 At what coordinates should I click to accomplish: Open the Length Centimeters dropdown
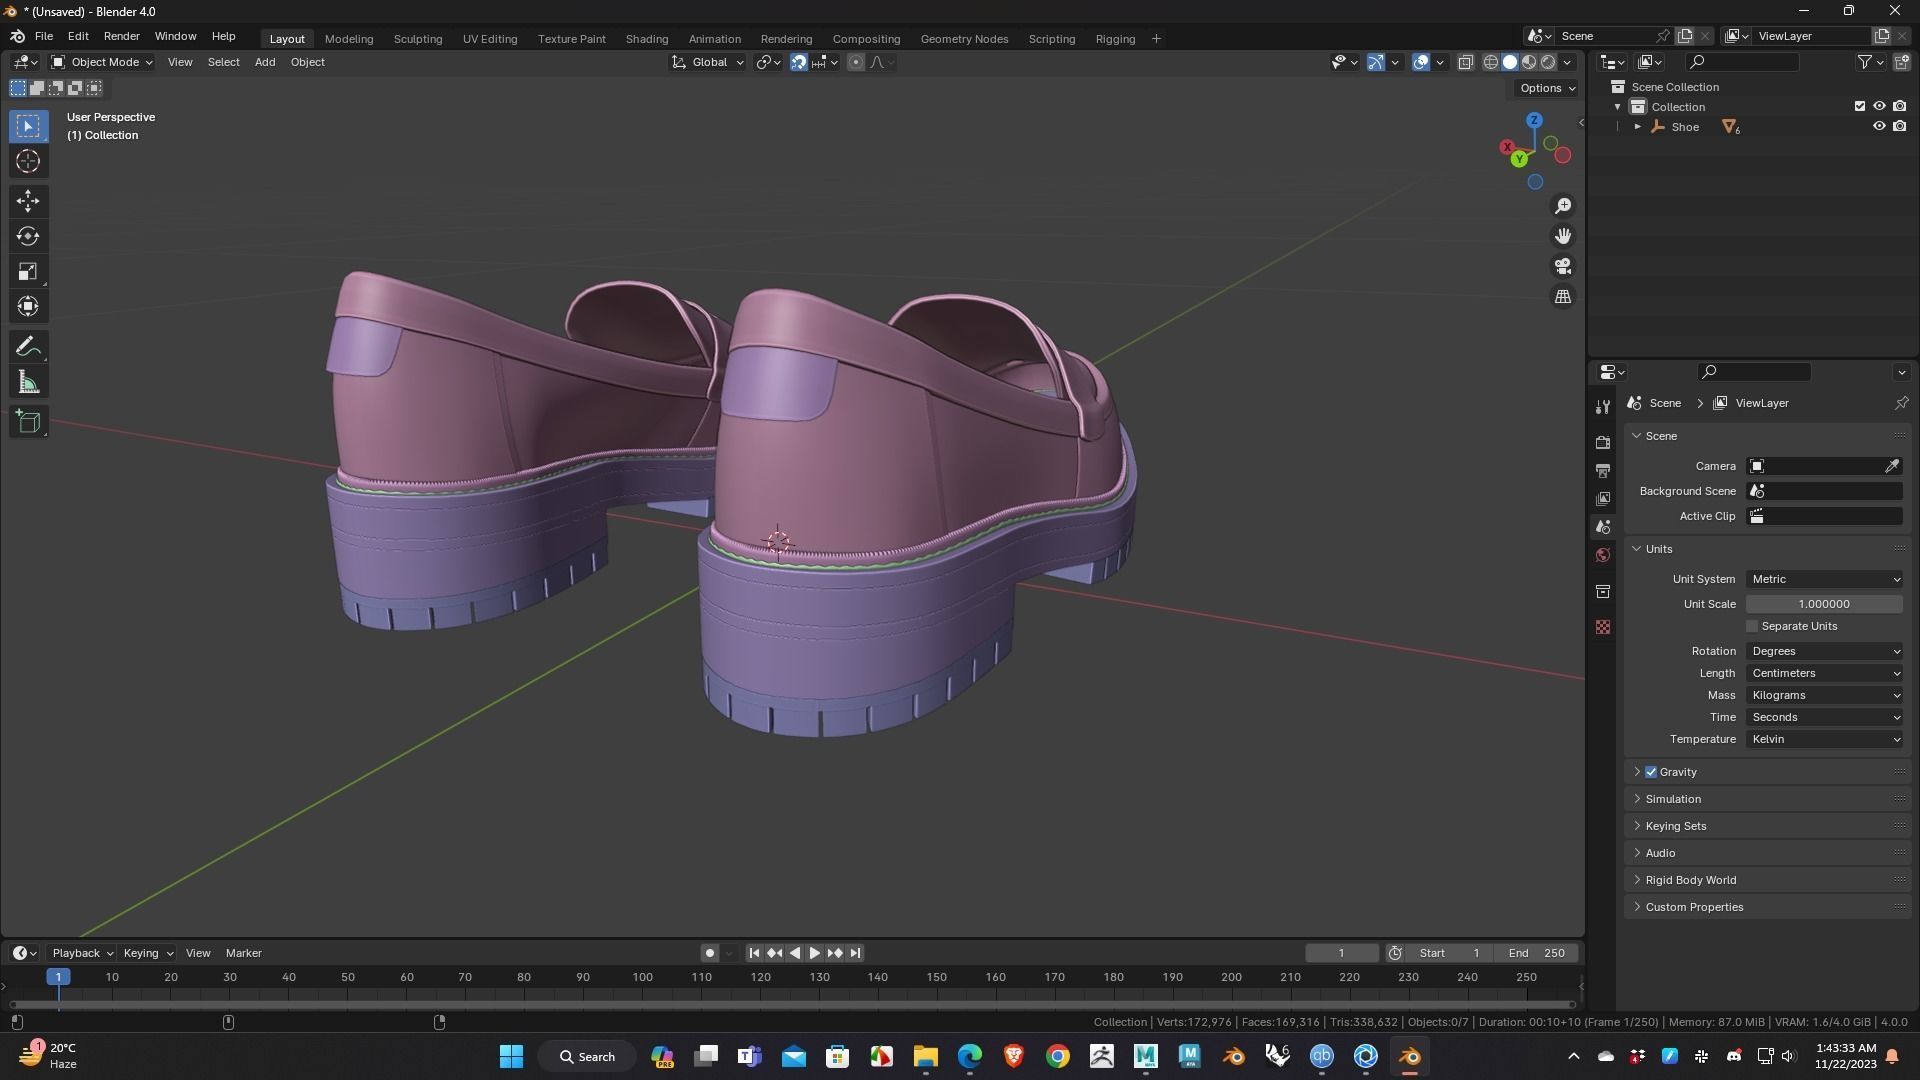click(1825, 673)
